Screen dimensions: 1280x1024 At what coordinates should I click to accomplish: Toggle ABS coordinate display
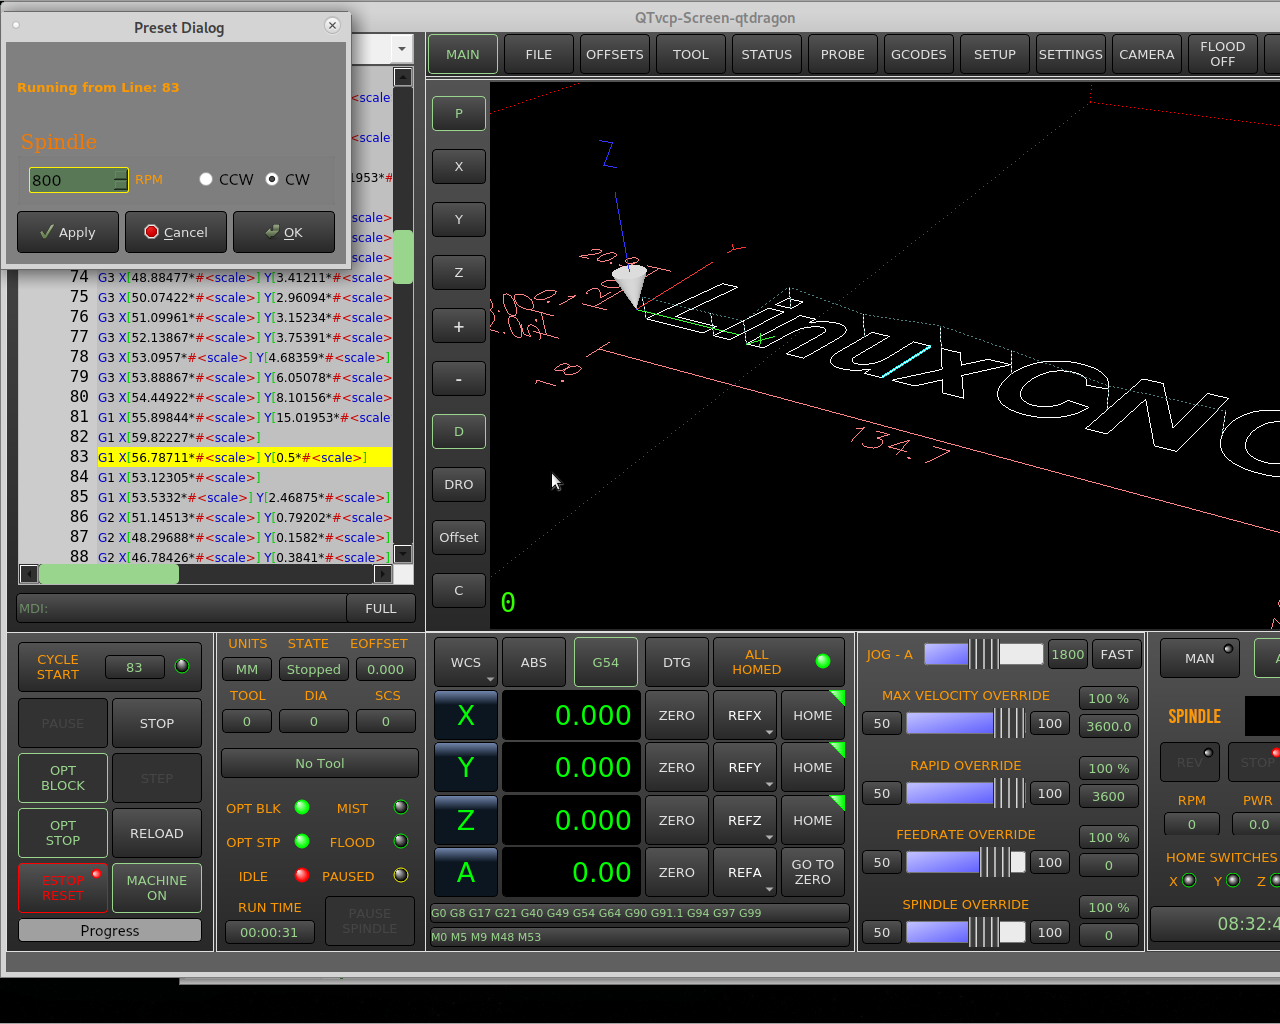click(x=534, y=662)
